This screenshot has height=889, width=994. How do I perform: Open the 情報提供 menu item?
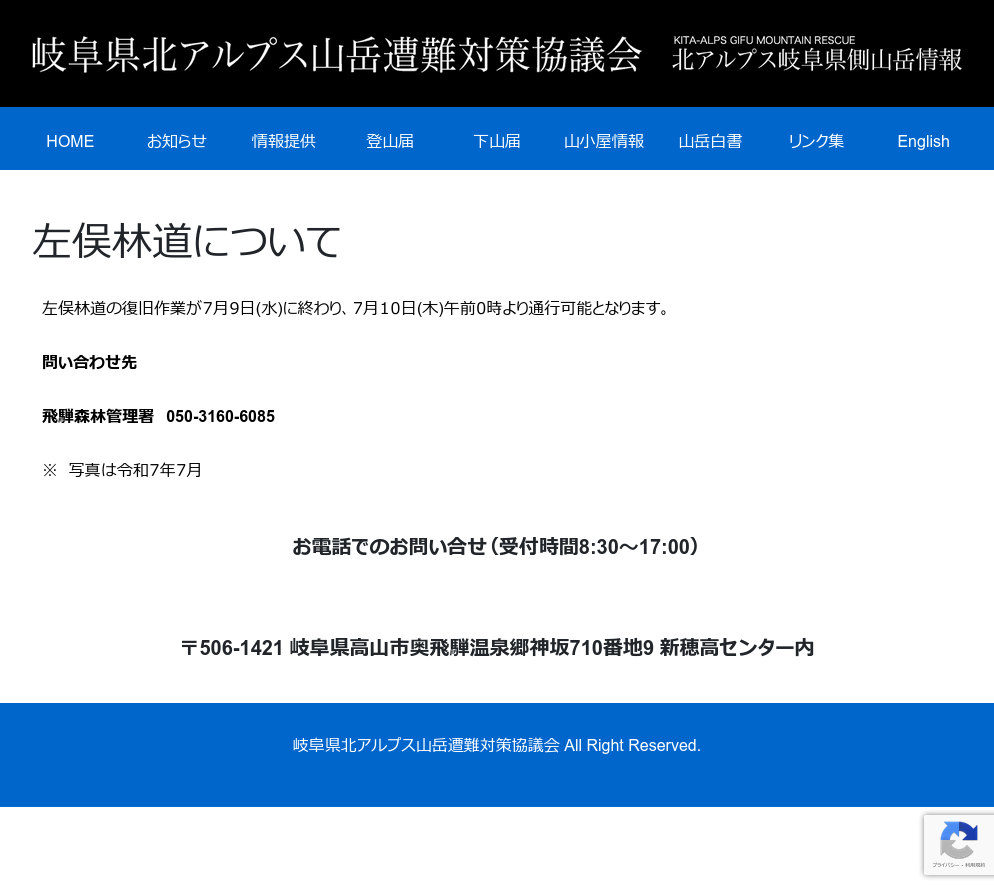click(x=283, y=141)
